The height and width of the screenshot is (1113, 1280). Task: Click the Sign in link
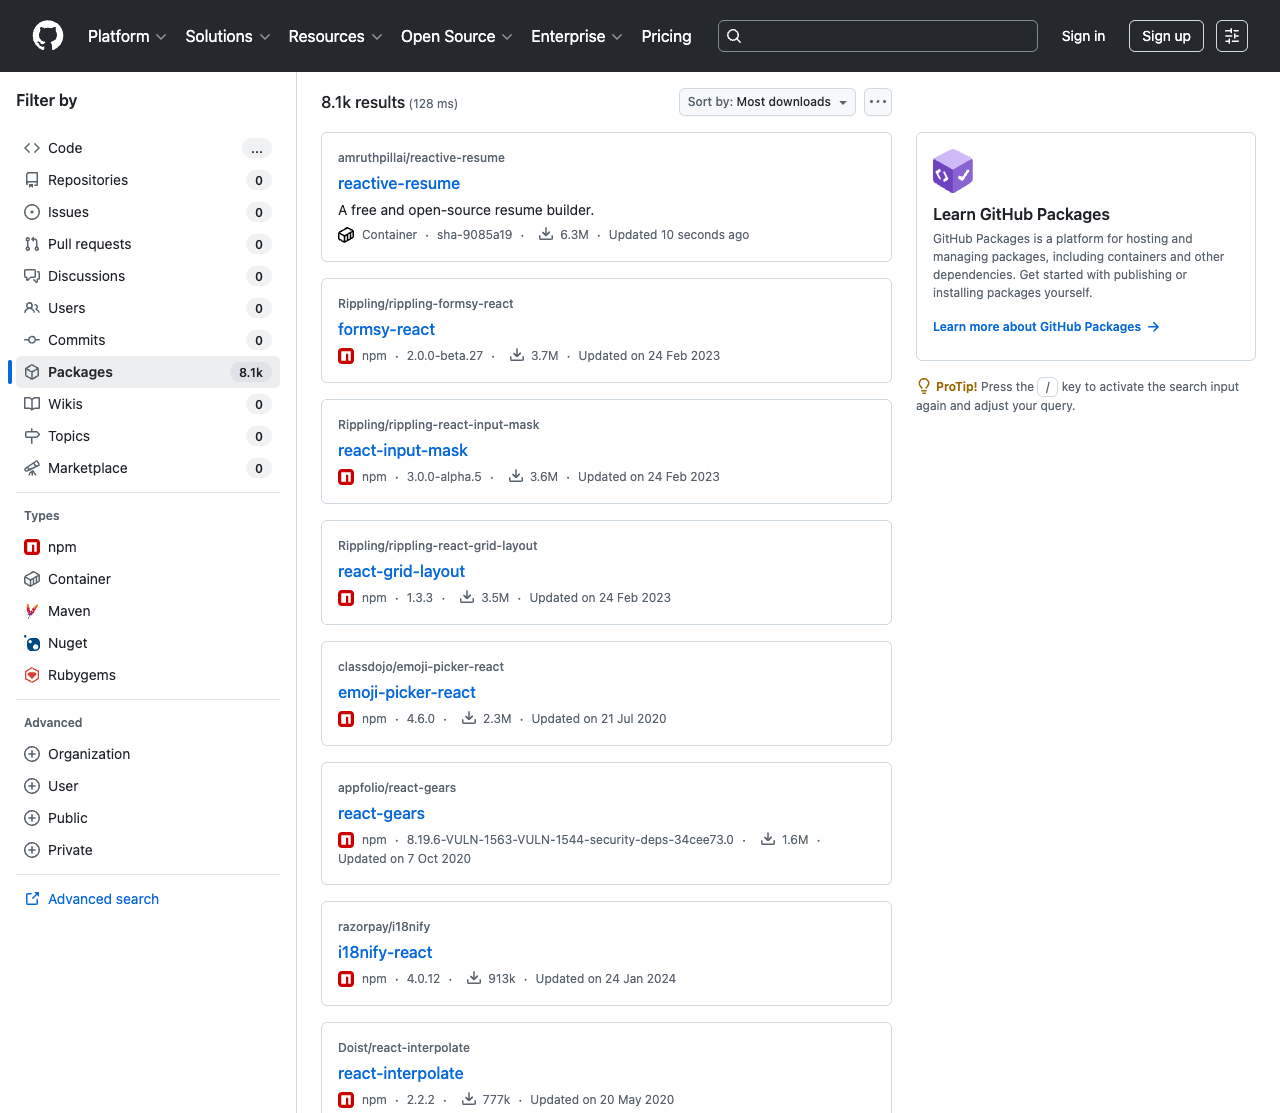[x=1083, y=36]
